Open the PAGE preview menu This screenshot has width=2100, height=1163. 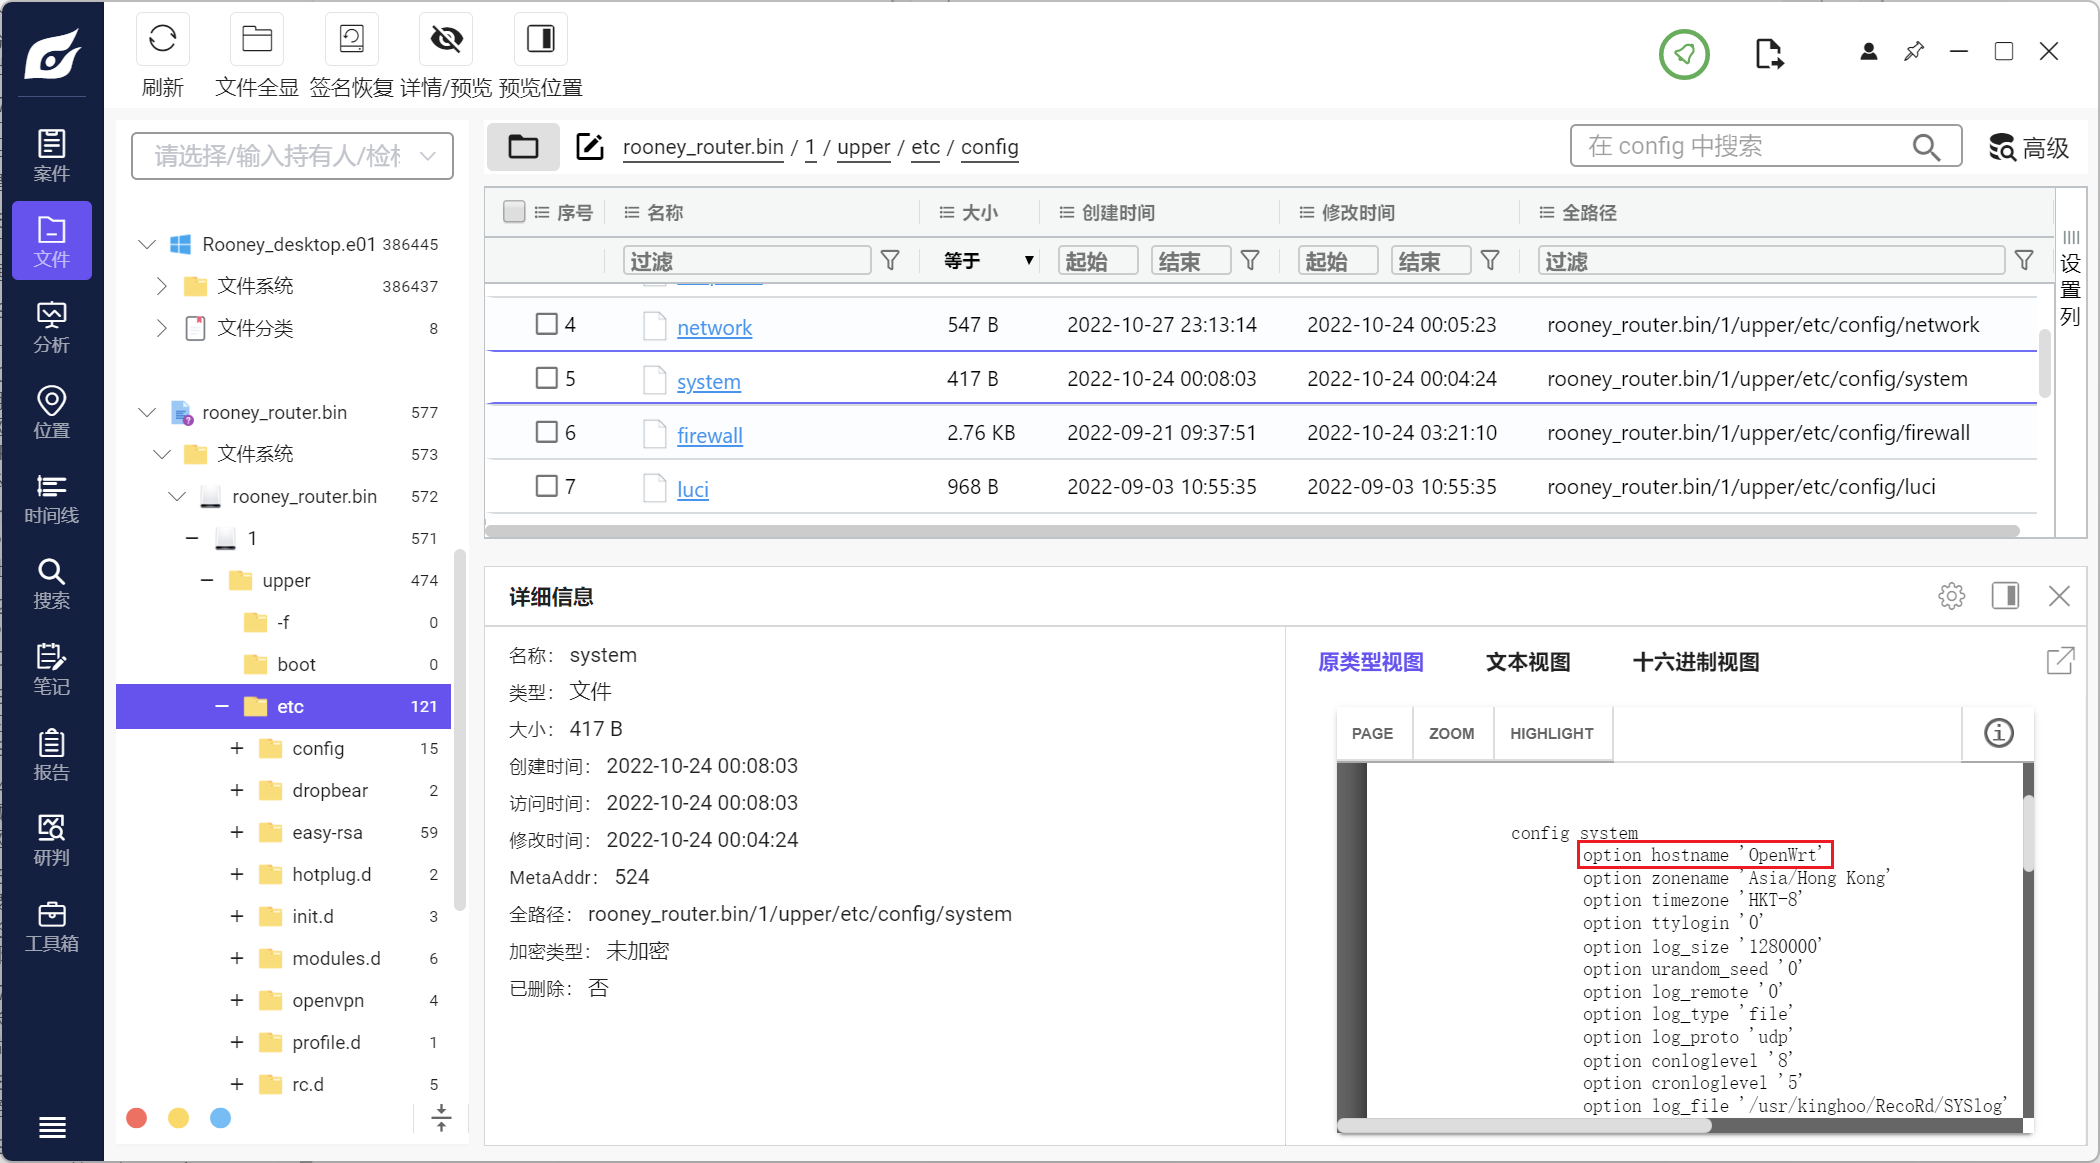(1372, 733)
